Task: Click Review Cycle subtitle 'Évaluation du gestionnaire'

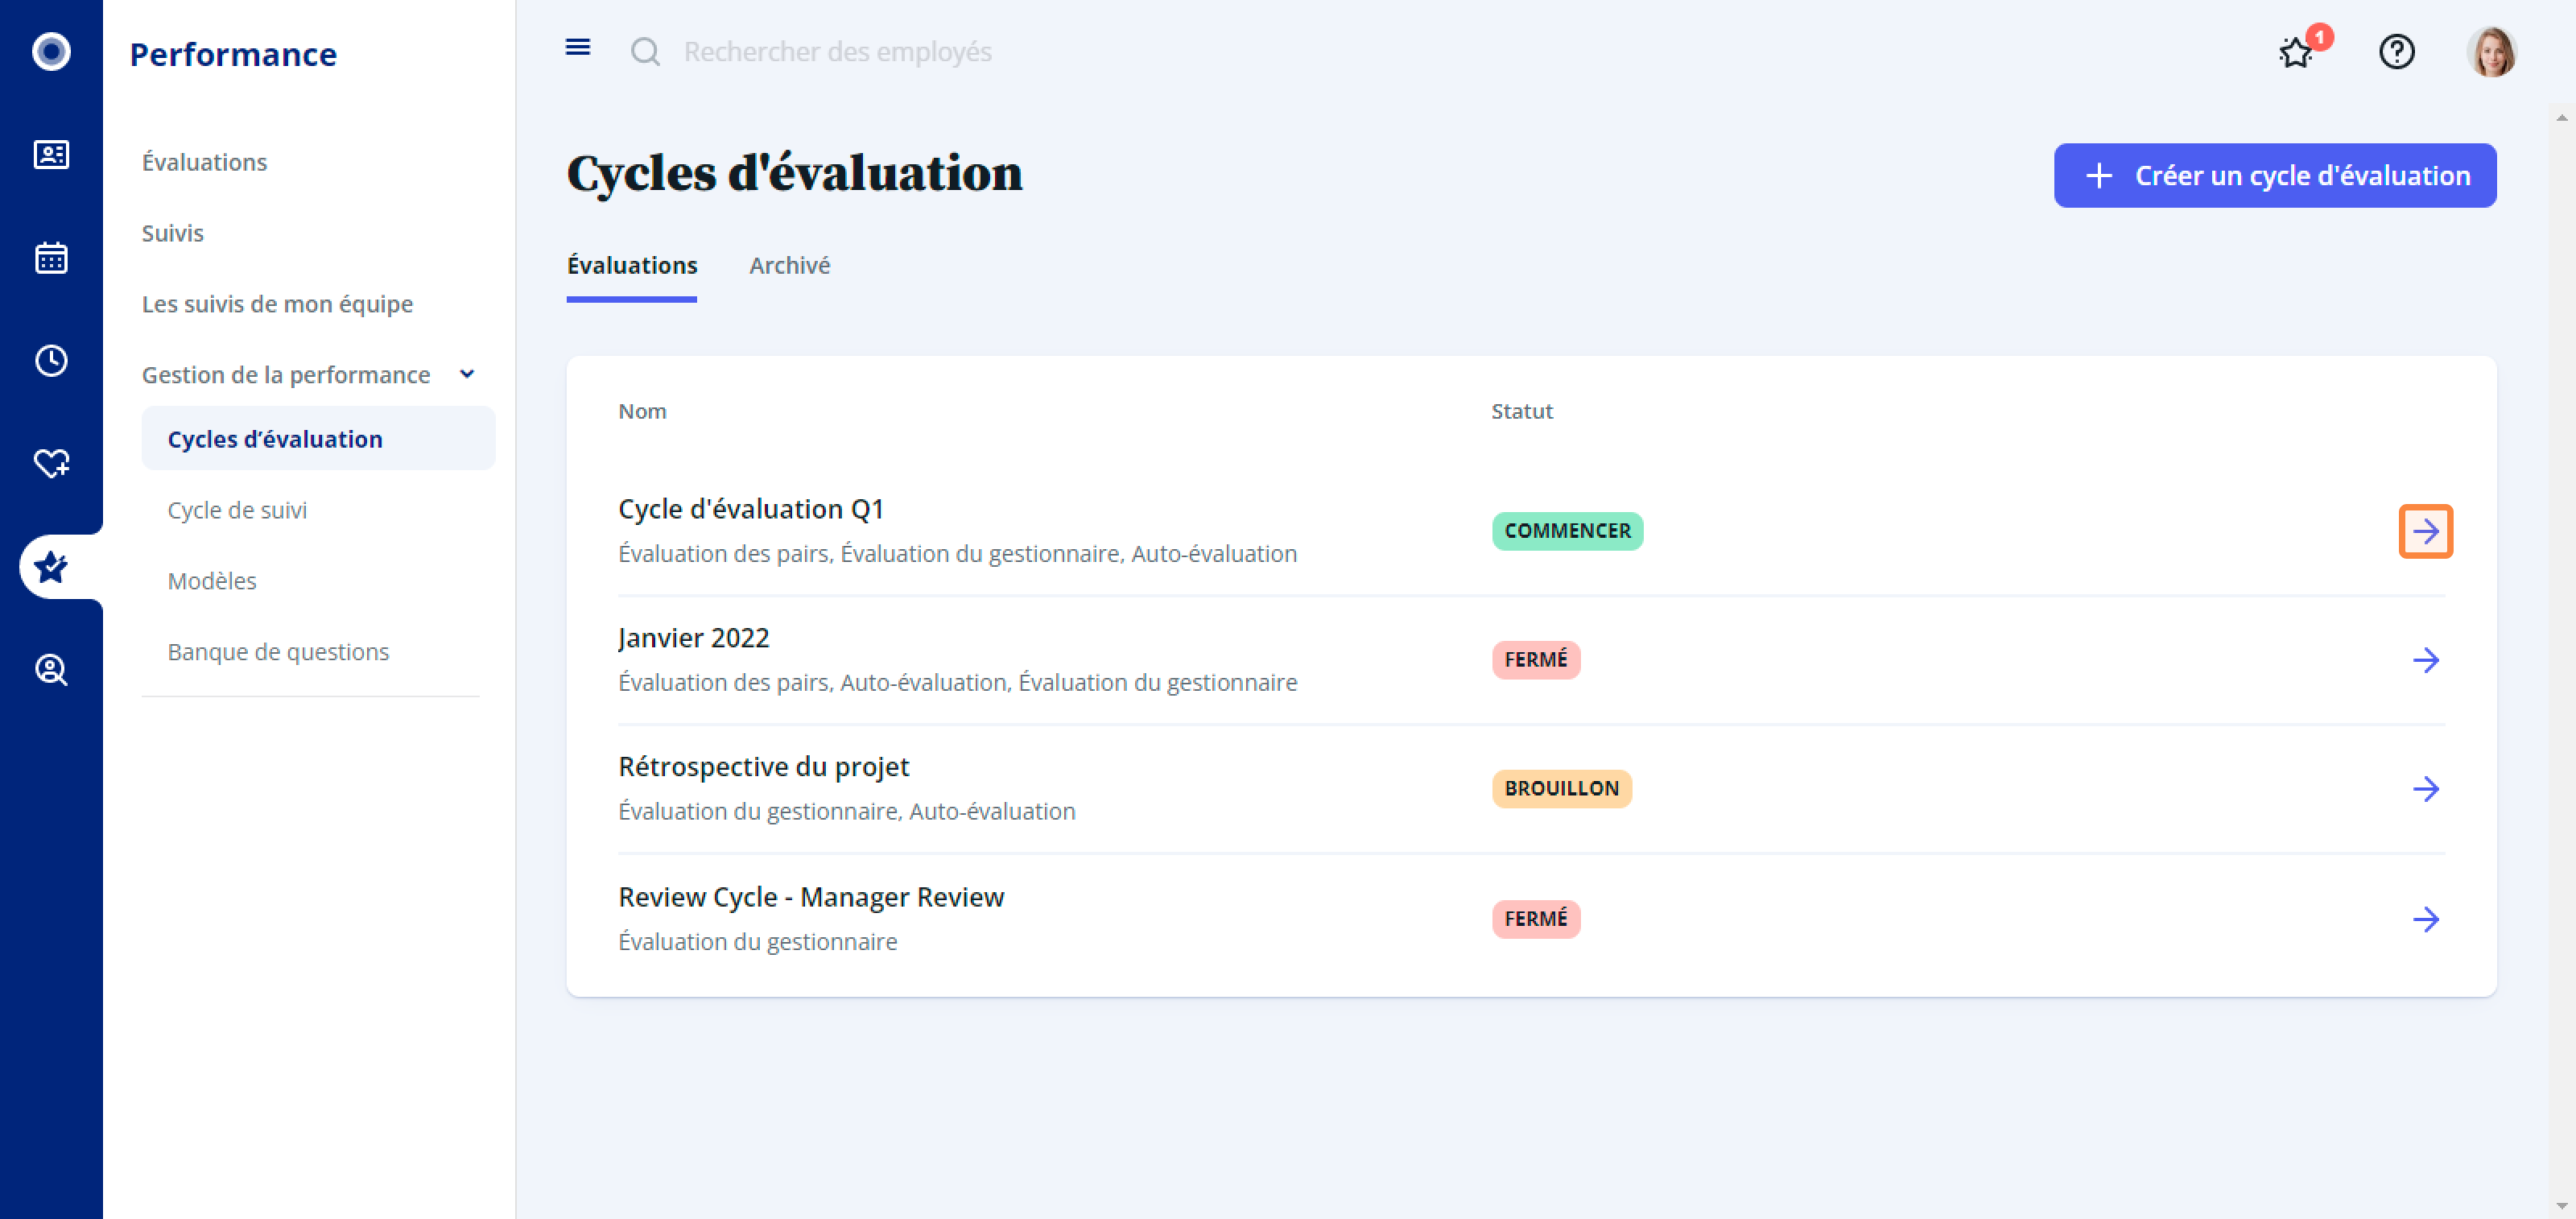Action: (757, 942)
